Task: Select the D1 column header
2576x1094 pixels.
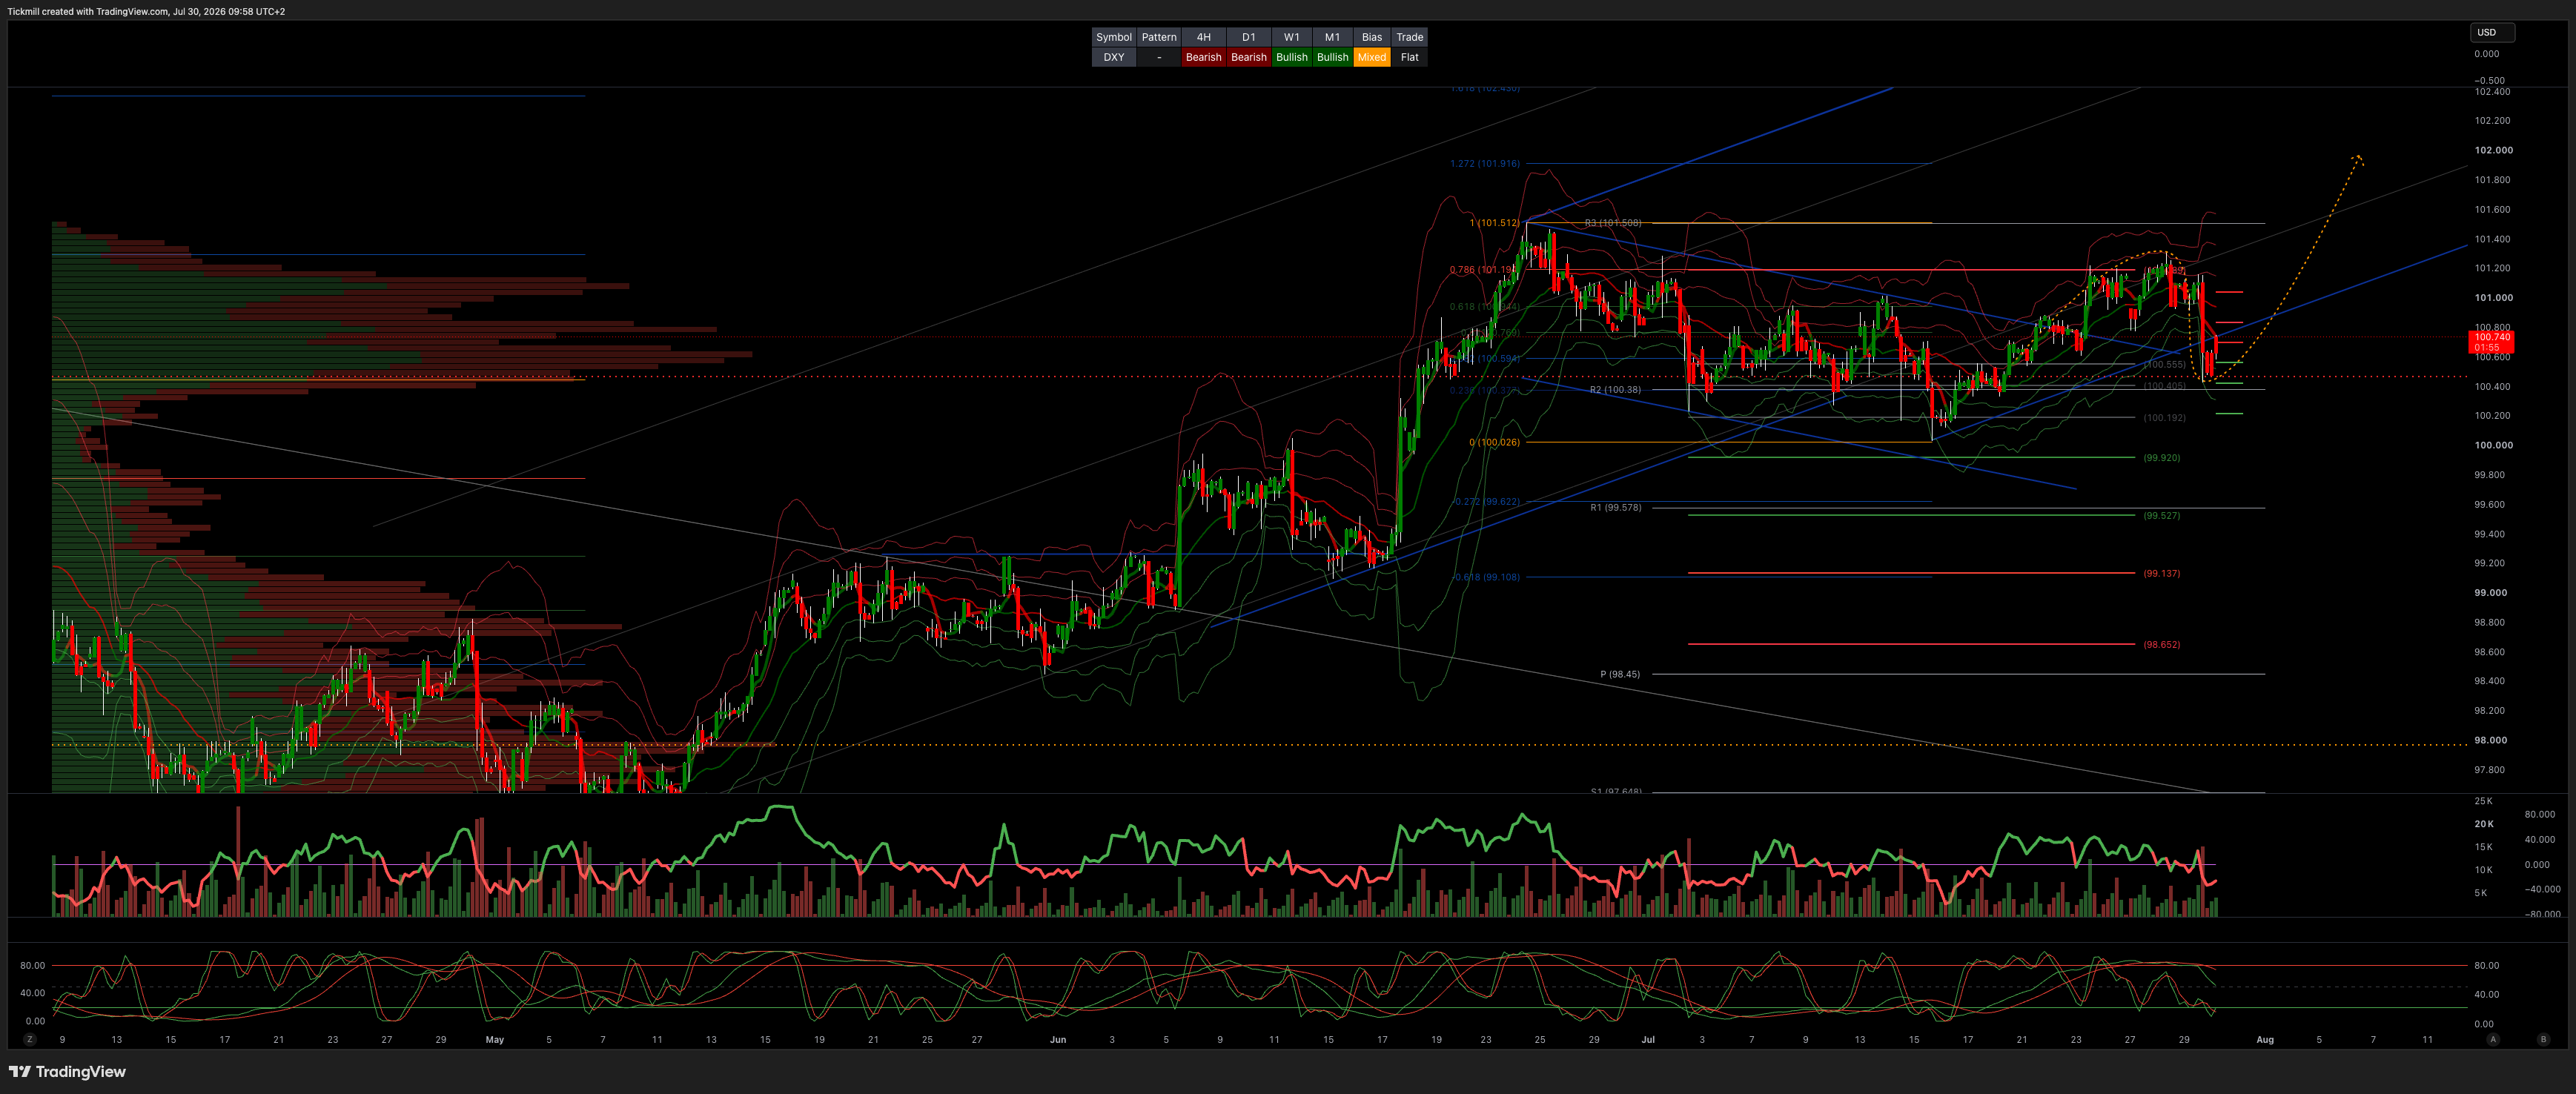Action: pyautogui.click(x=1248, y=37)
